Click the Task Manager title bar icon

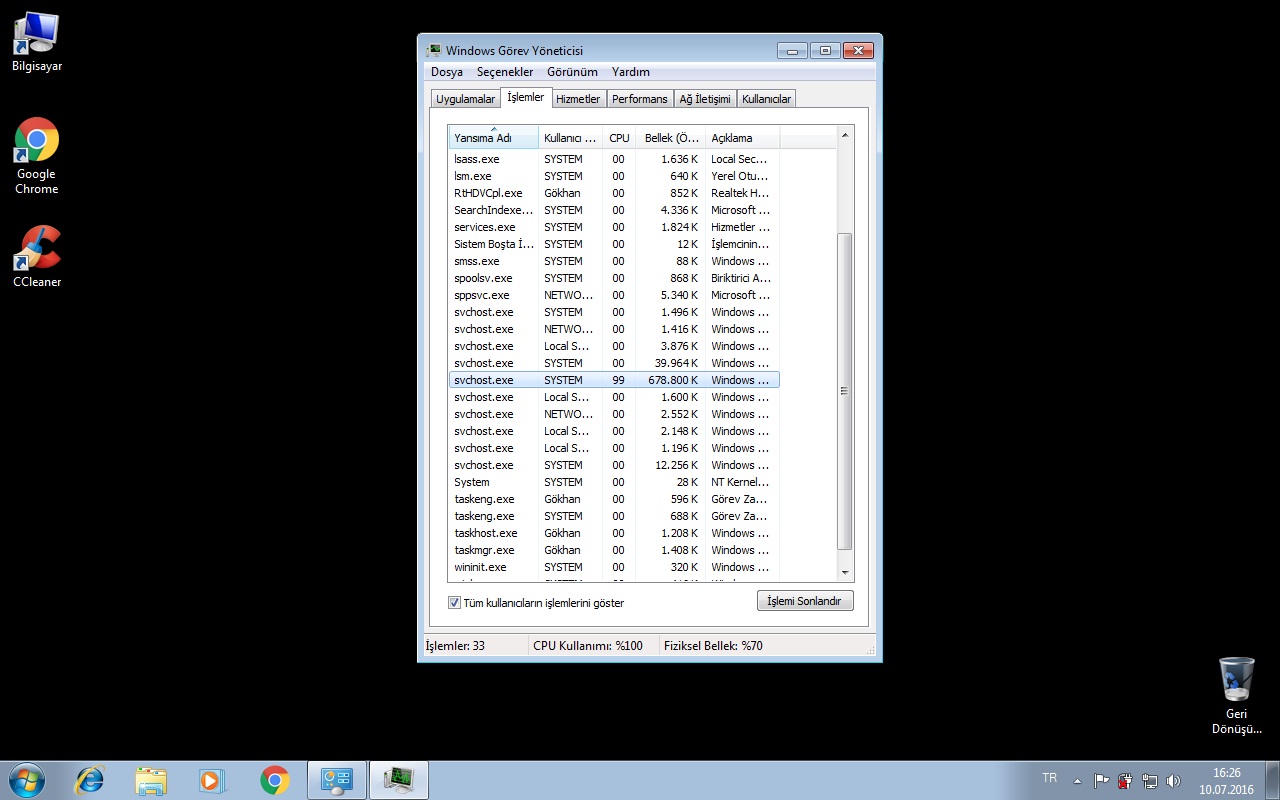[x=434, y=50]
